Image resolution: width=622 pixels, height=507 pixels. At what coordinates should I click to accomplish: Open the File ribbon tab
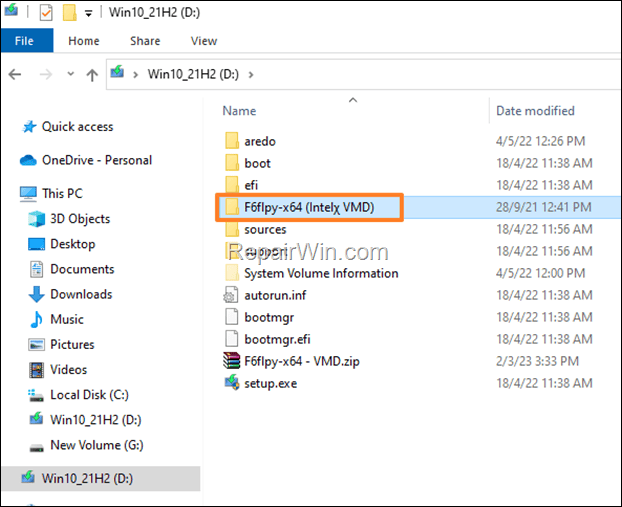pos(27,40)
